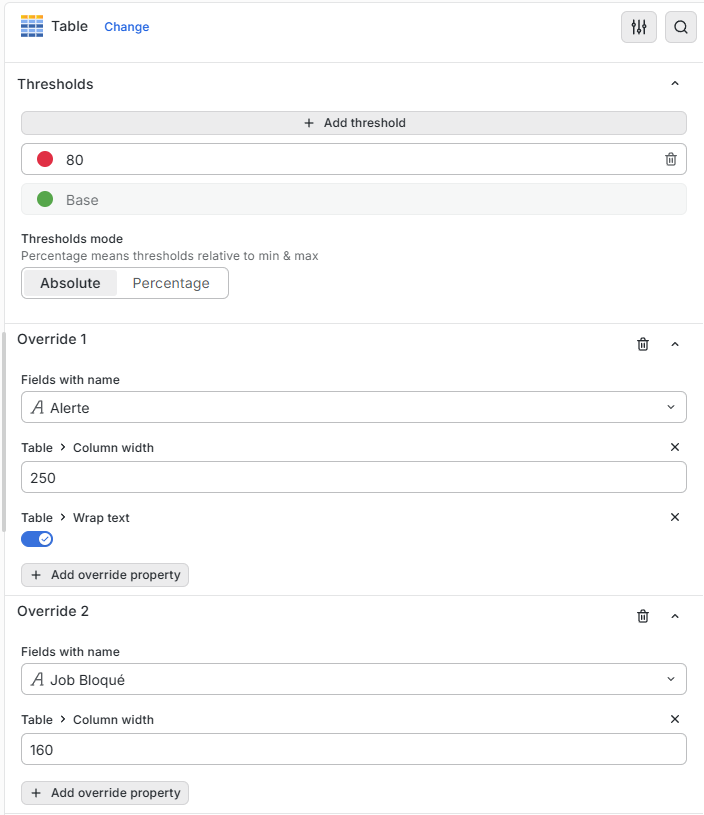Click the Table visualization icon
This screenshot has width=704, height=815.
click(x=32, y=27)
